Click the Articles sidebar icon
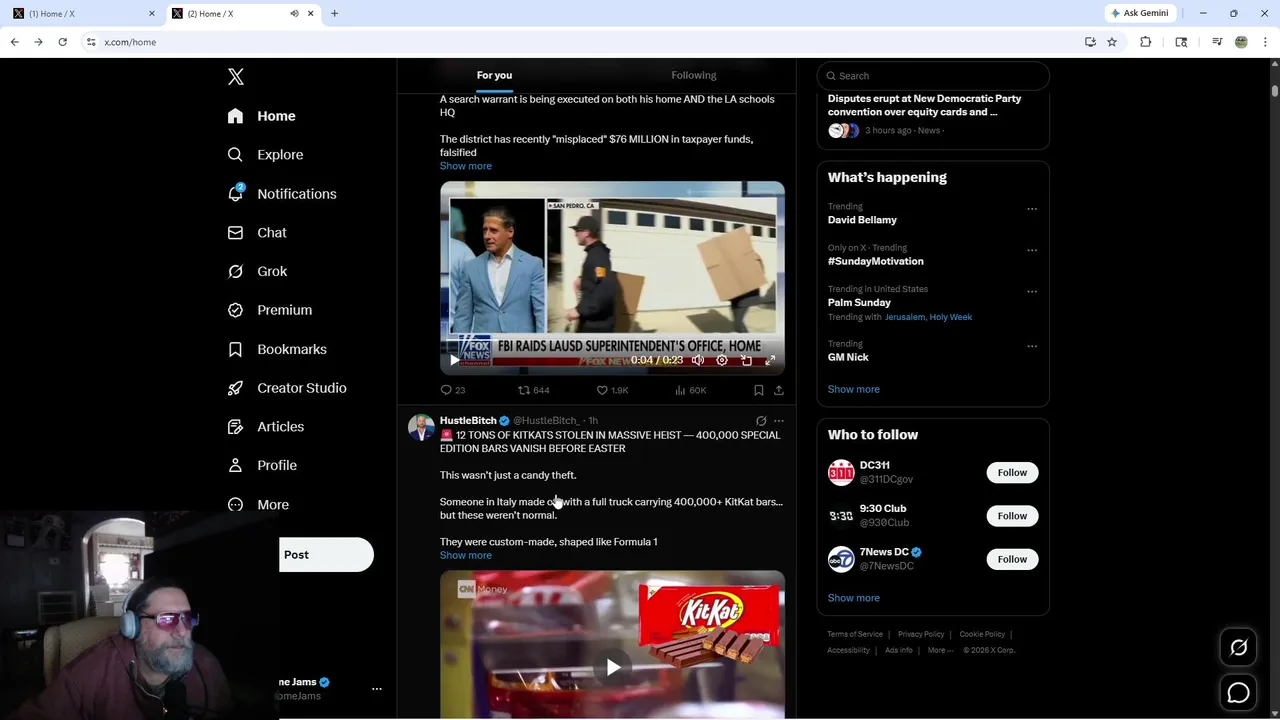 (235, 427)
